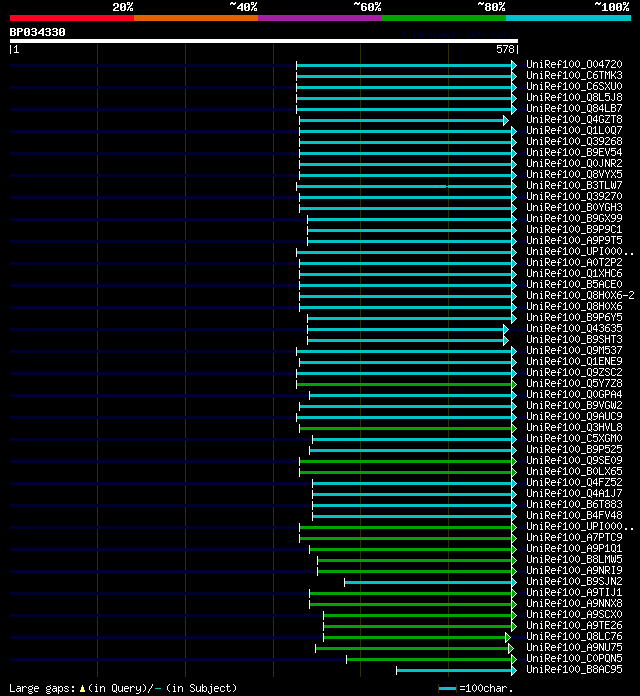Click the green UniRef100_Q3HVL8 alignment bar

(x=406, y=428)
